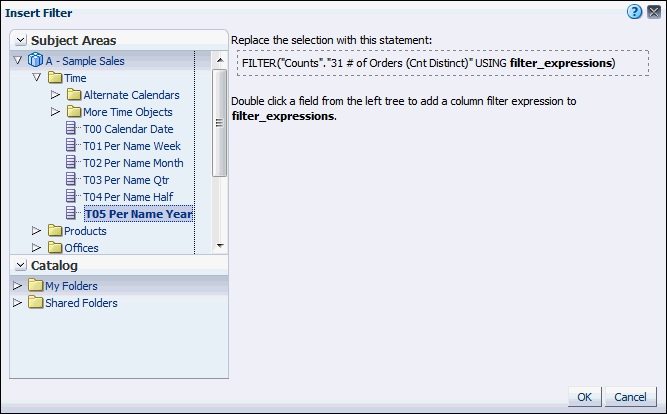Click the T00 Calendar Date column icon
667x414 pixels.
[72, 129]
